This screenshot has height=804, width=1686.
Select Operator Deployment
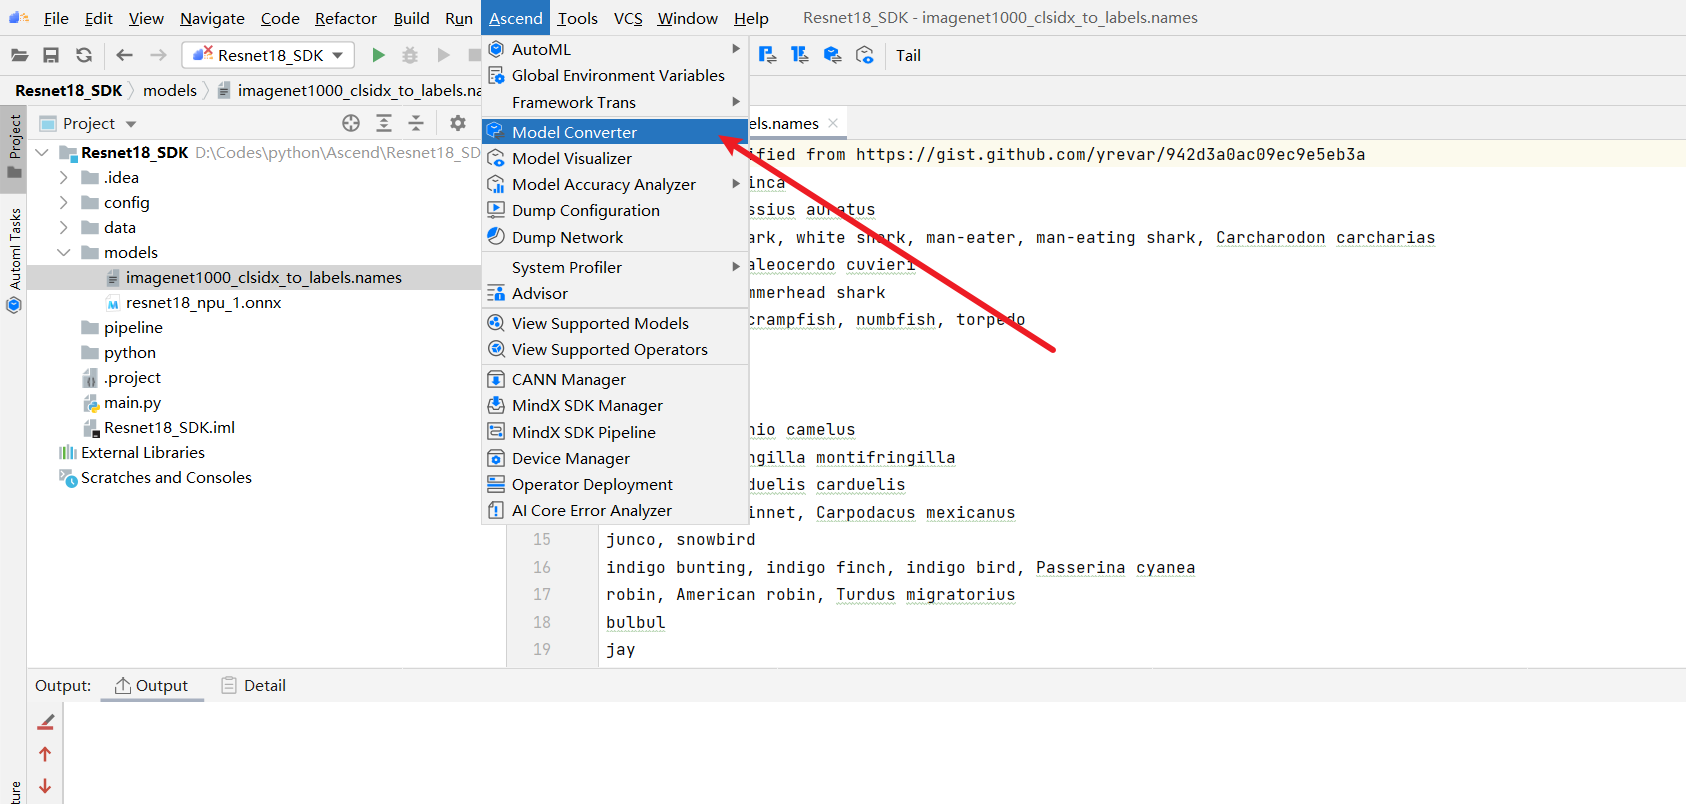coord(615,484)
